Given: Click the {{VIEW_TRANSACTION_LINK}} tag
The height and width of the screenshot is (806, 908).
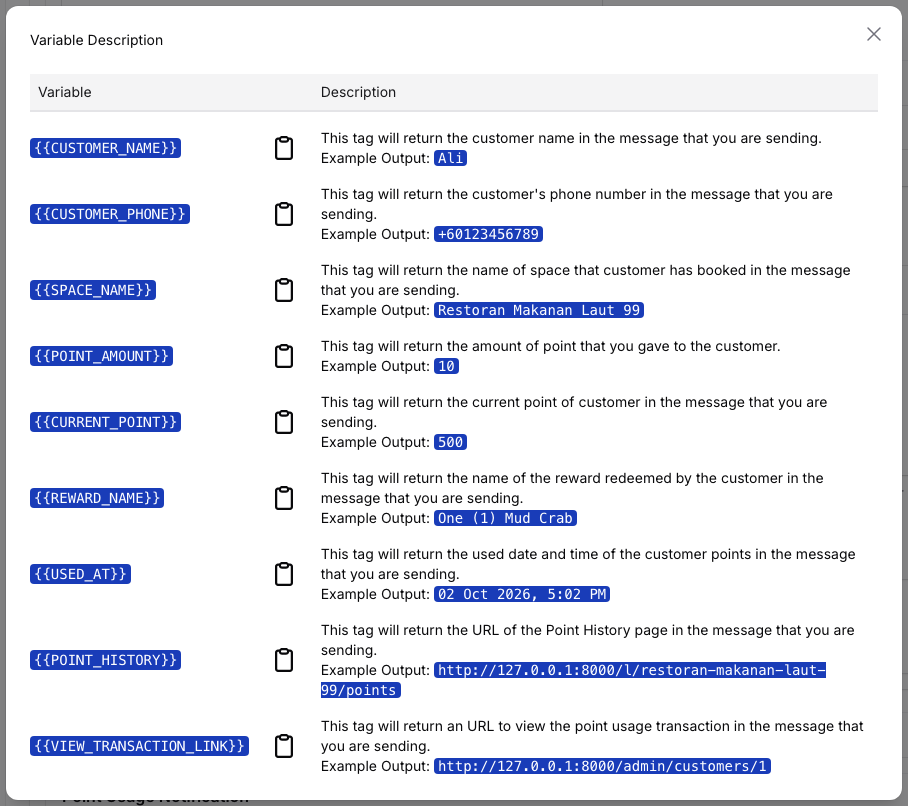Looking at the screenshot, I should (140, 746).
